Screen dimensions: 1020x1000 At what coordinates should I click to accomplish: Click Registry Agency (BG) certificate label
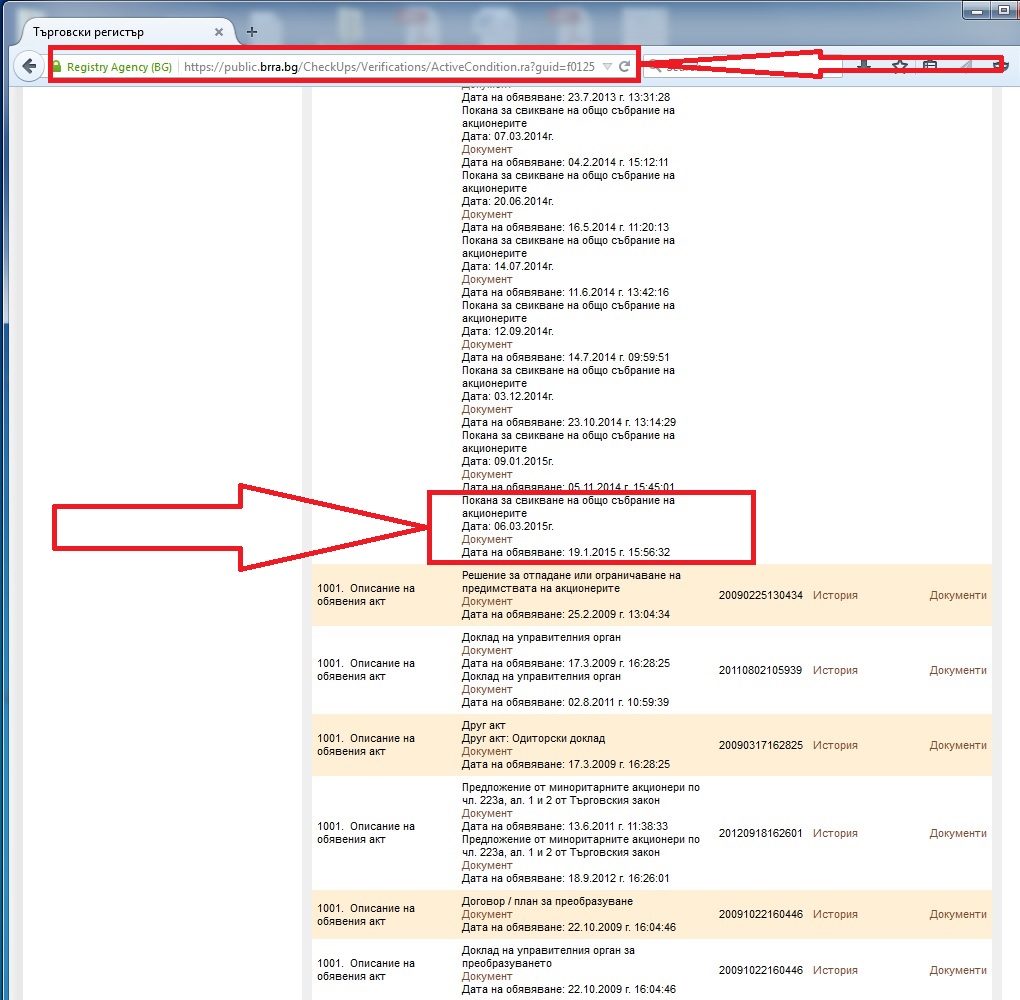point(119,67)
